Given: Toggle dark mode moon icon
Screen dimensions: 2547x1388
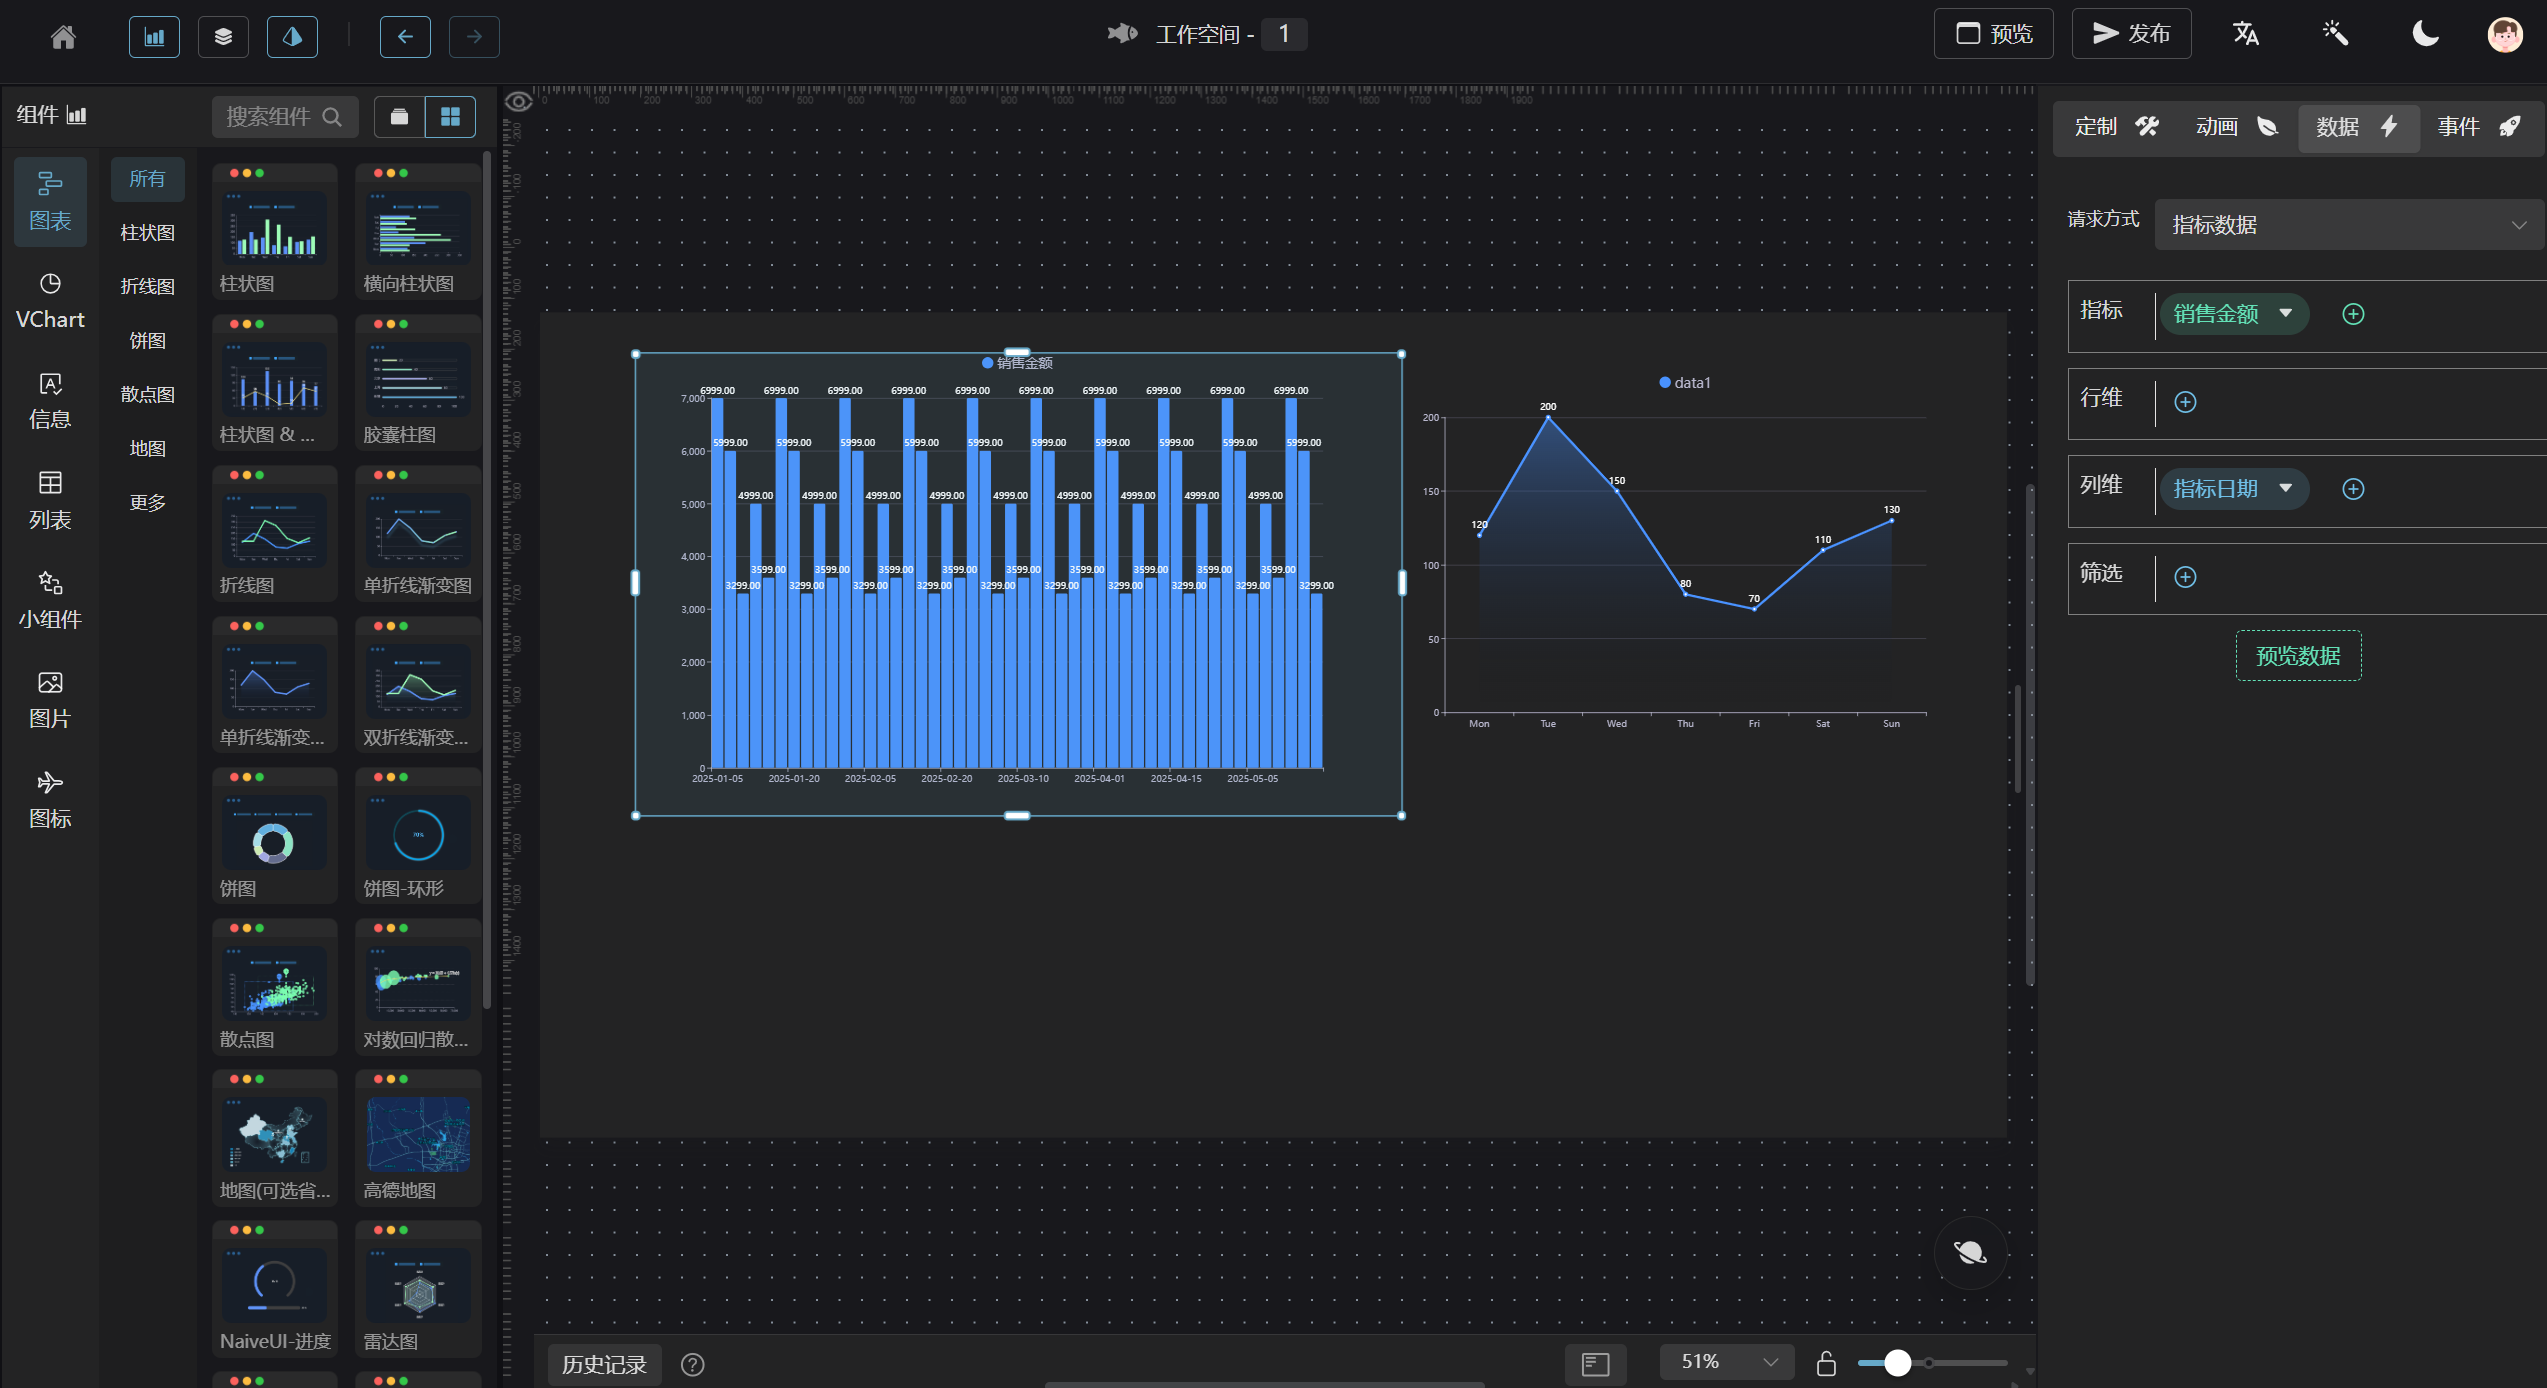Looking at the screenshot, I should coord(2425,34).
